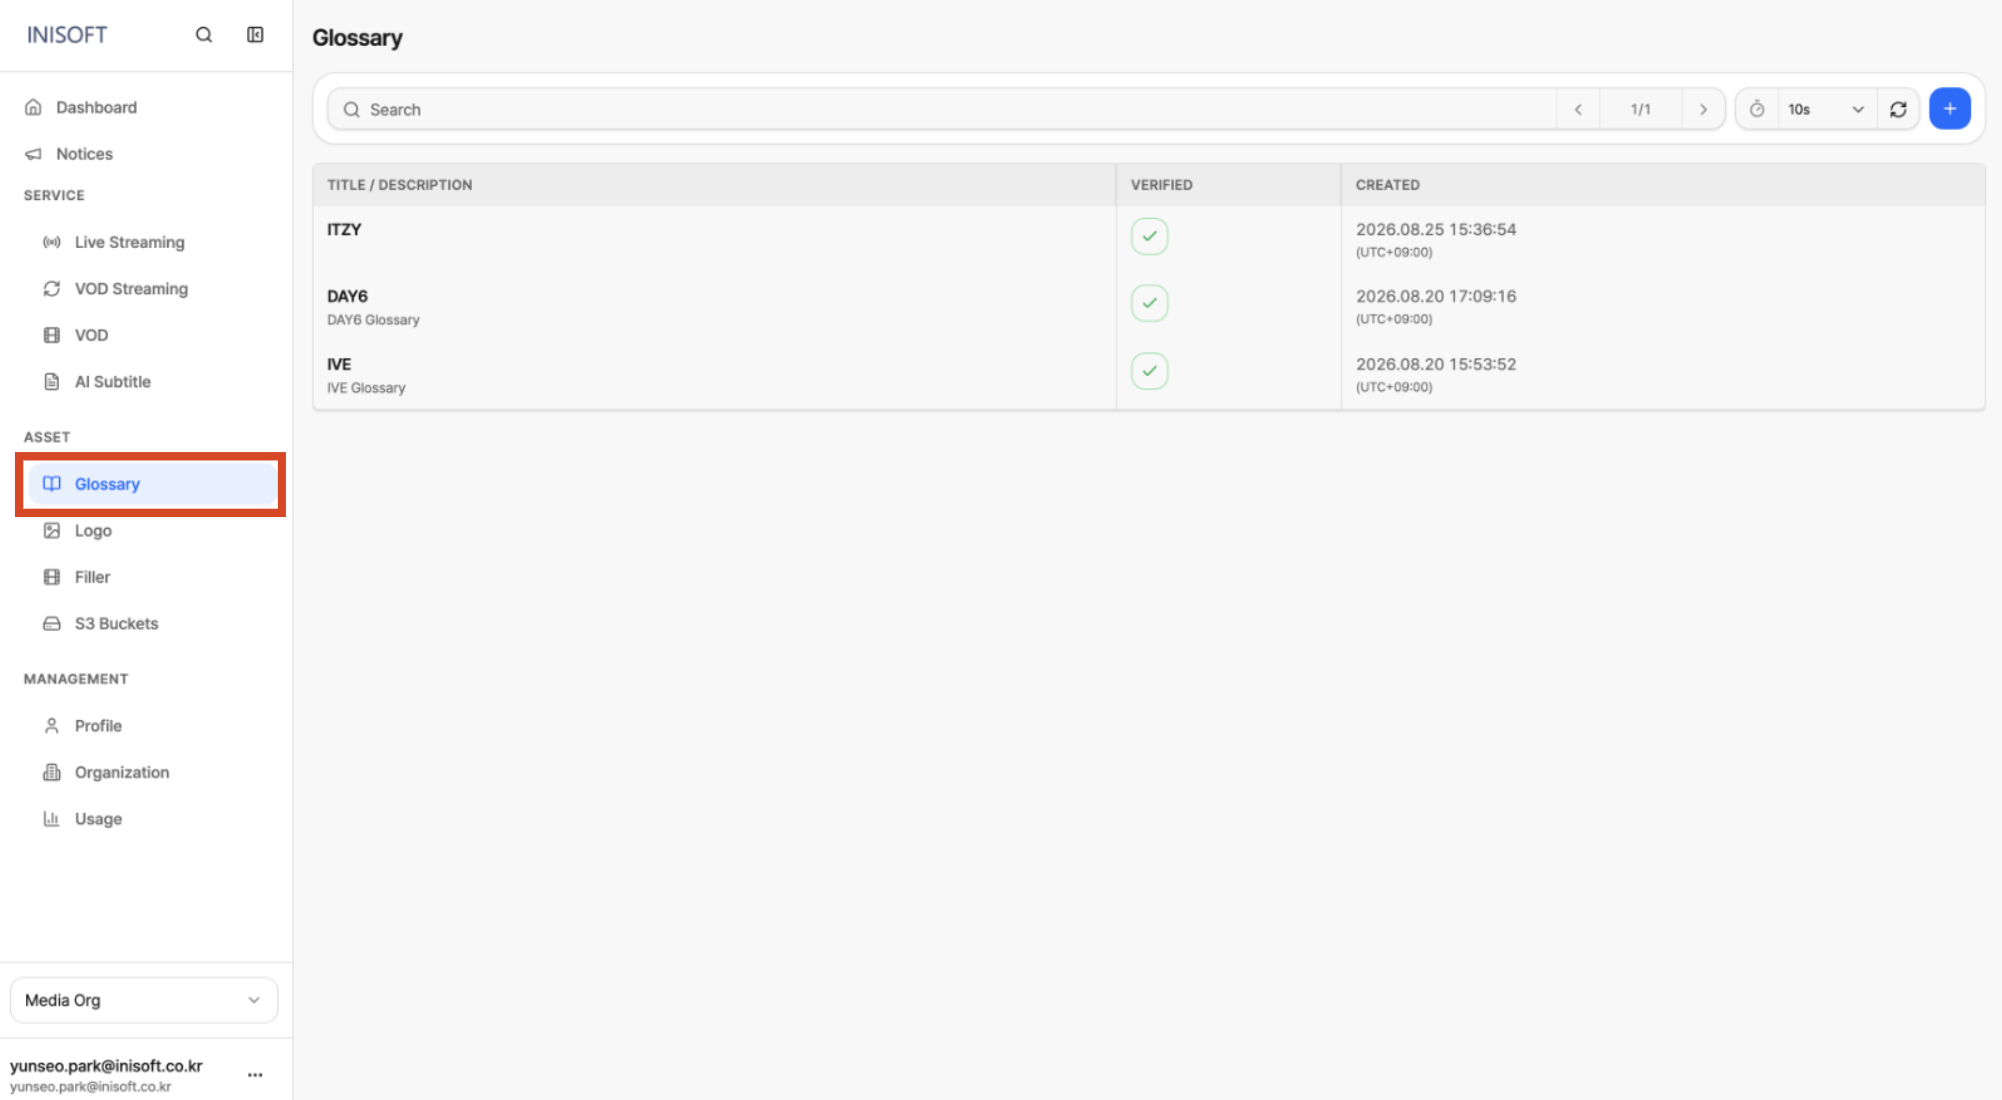
Task: Open the DAY6 glossary entry
Action: (x=714, y=307)
